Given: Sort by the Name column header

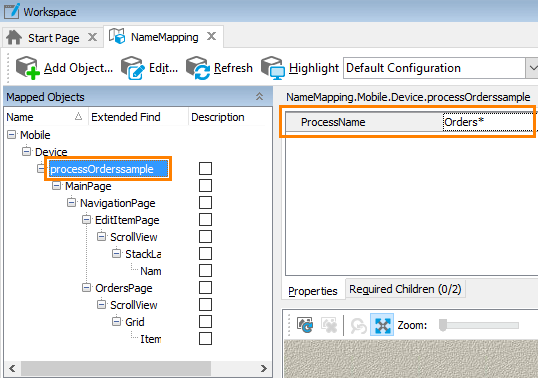Looking at the screenshot, I should coord(45,117).
